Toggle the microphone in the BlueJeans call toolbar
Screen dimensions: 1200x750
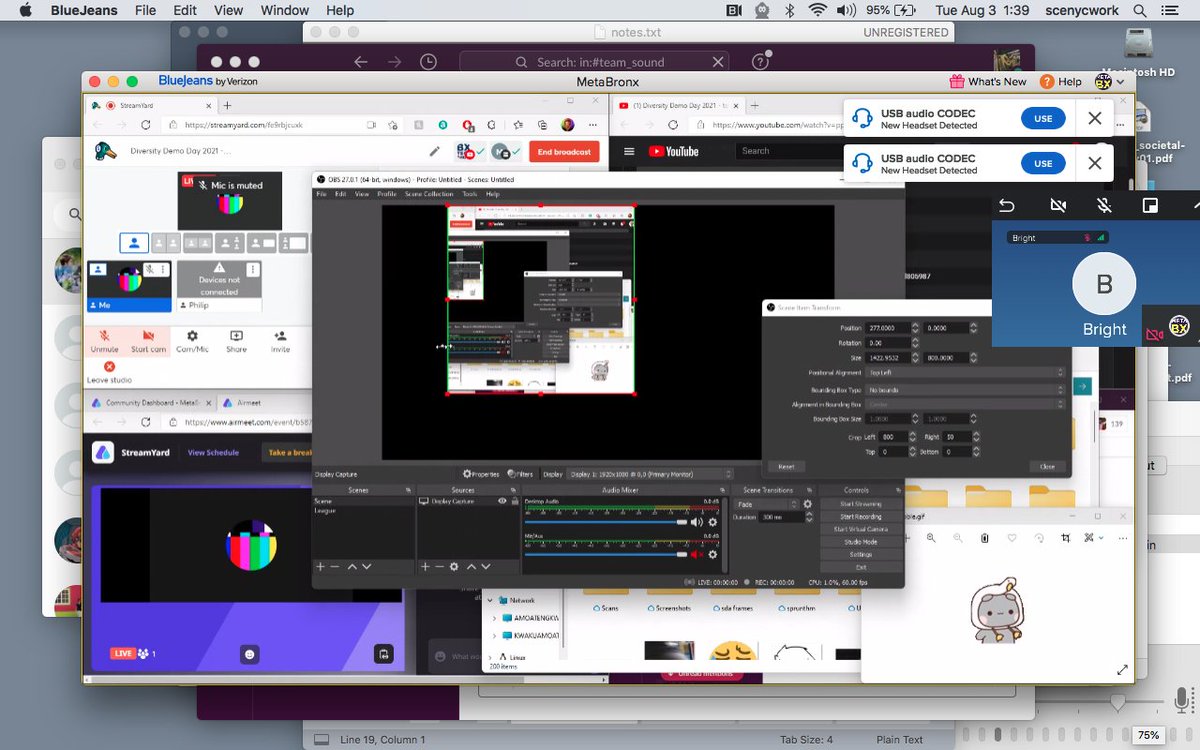(1104, 205)
